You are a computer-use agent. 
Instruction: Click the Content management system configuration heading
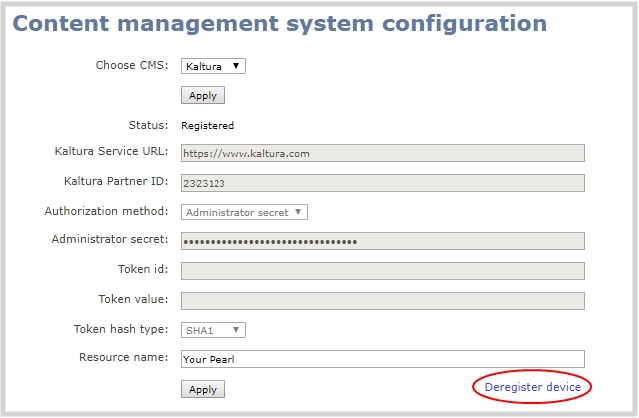coord(280,23)
